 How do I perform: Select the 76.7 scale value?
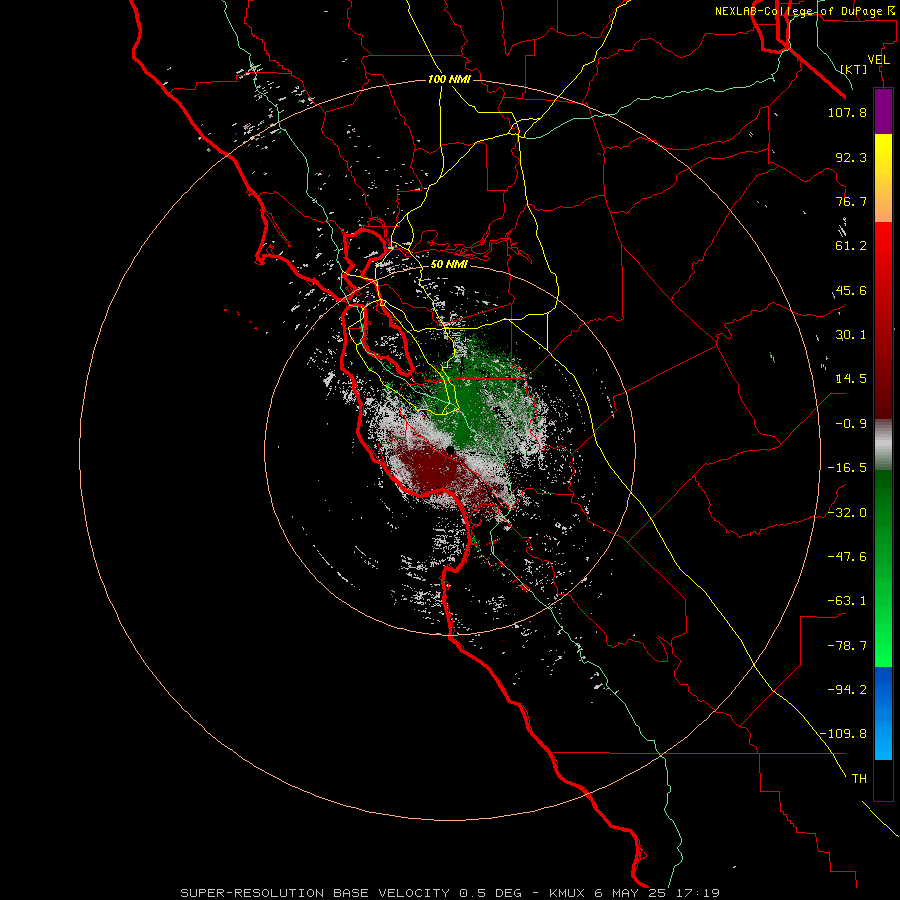point(851,201)
